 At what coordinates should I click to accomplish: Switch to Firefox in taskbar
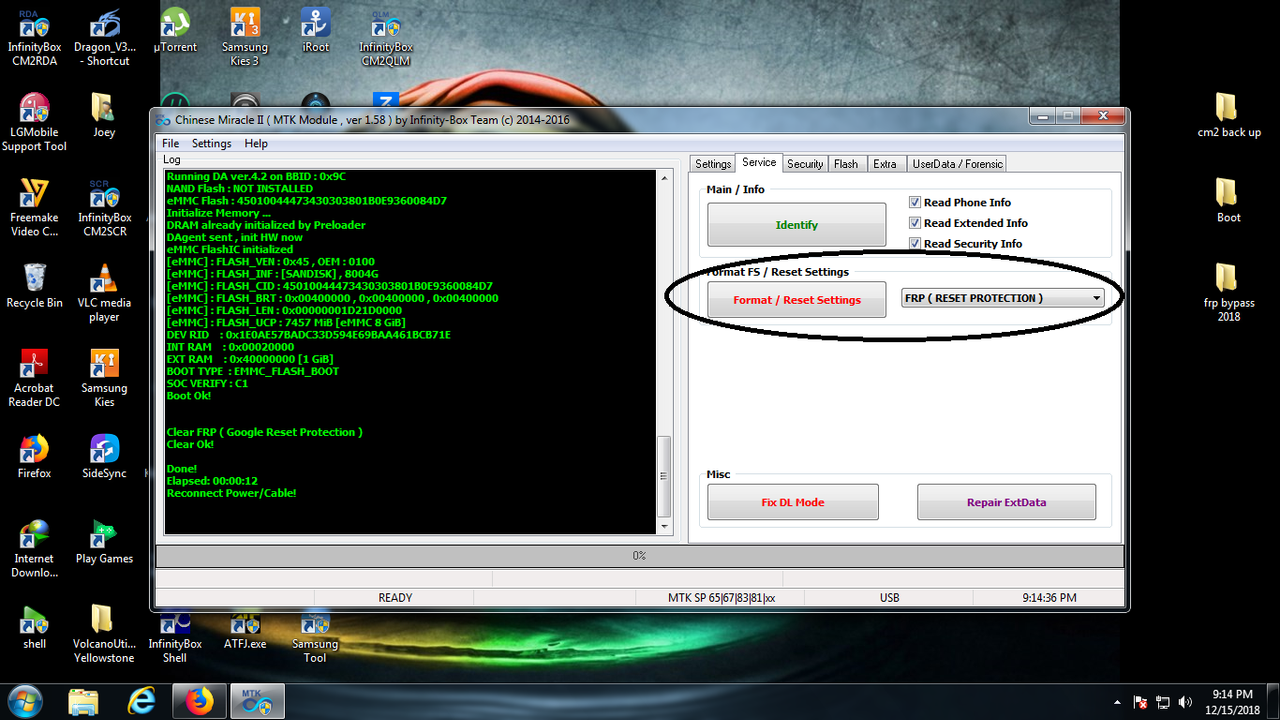click(x=200, y=702)
